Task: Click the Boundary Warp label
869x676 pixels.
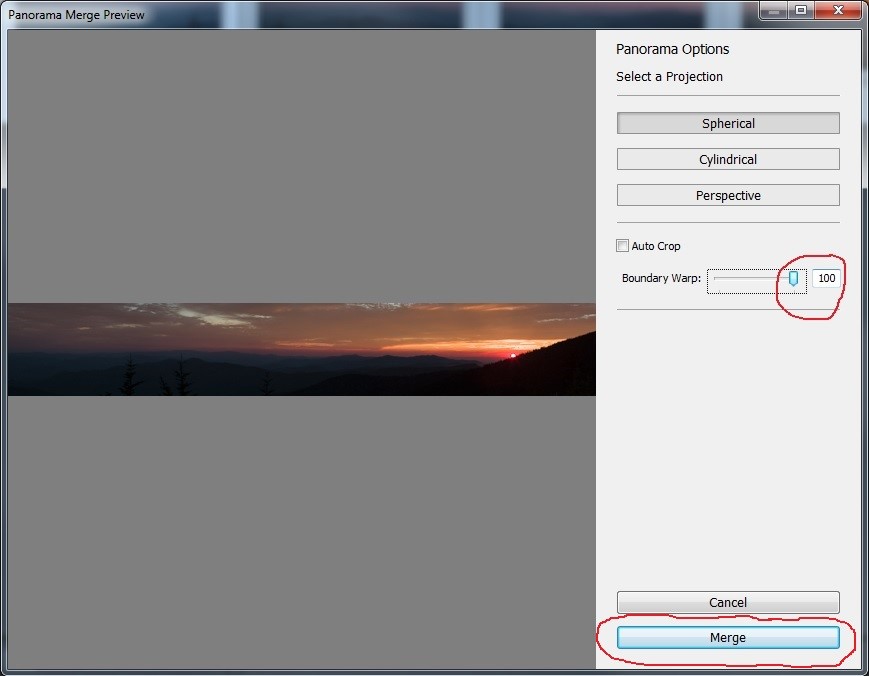Action: point(659,278)
